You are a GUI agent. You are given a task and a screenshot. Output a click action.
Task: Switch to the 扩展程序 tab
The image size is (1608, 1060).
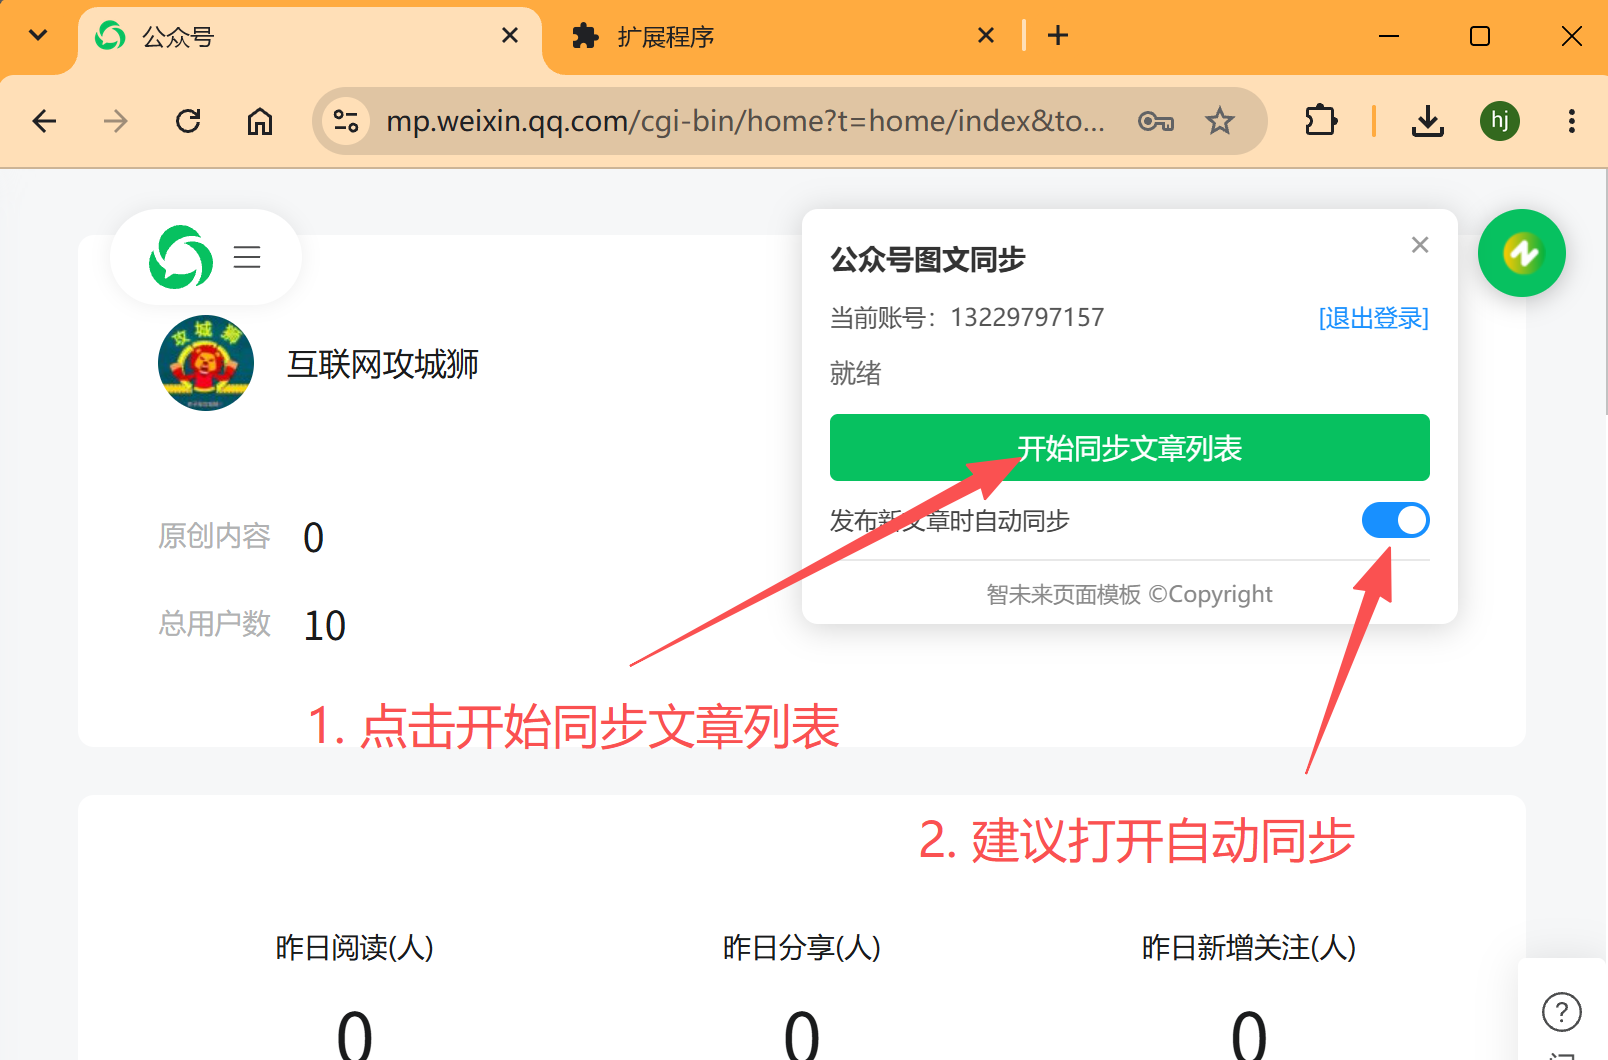(780, 38)
